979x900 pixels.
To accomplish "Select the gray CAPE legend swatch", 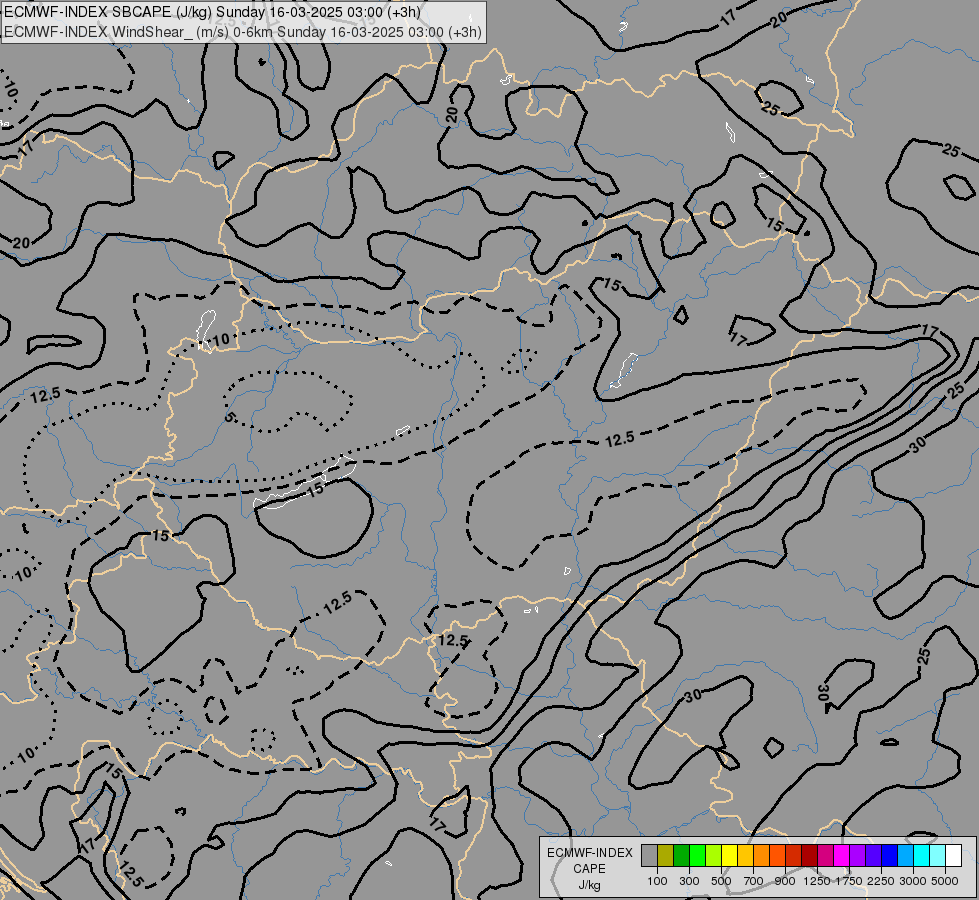I will tap(649, 855).
